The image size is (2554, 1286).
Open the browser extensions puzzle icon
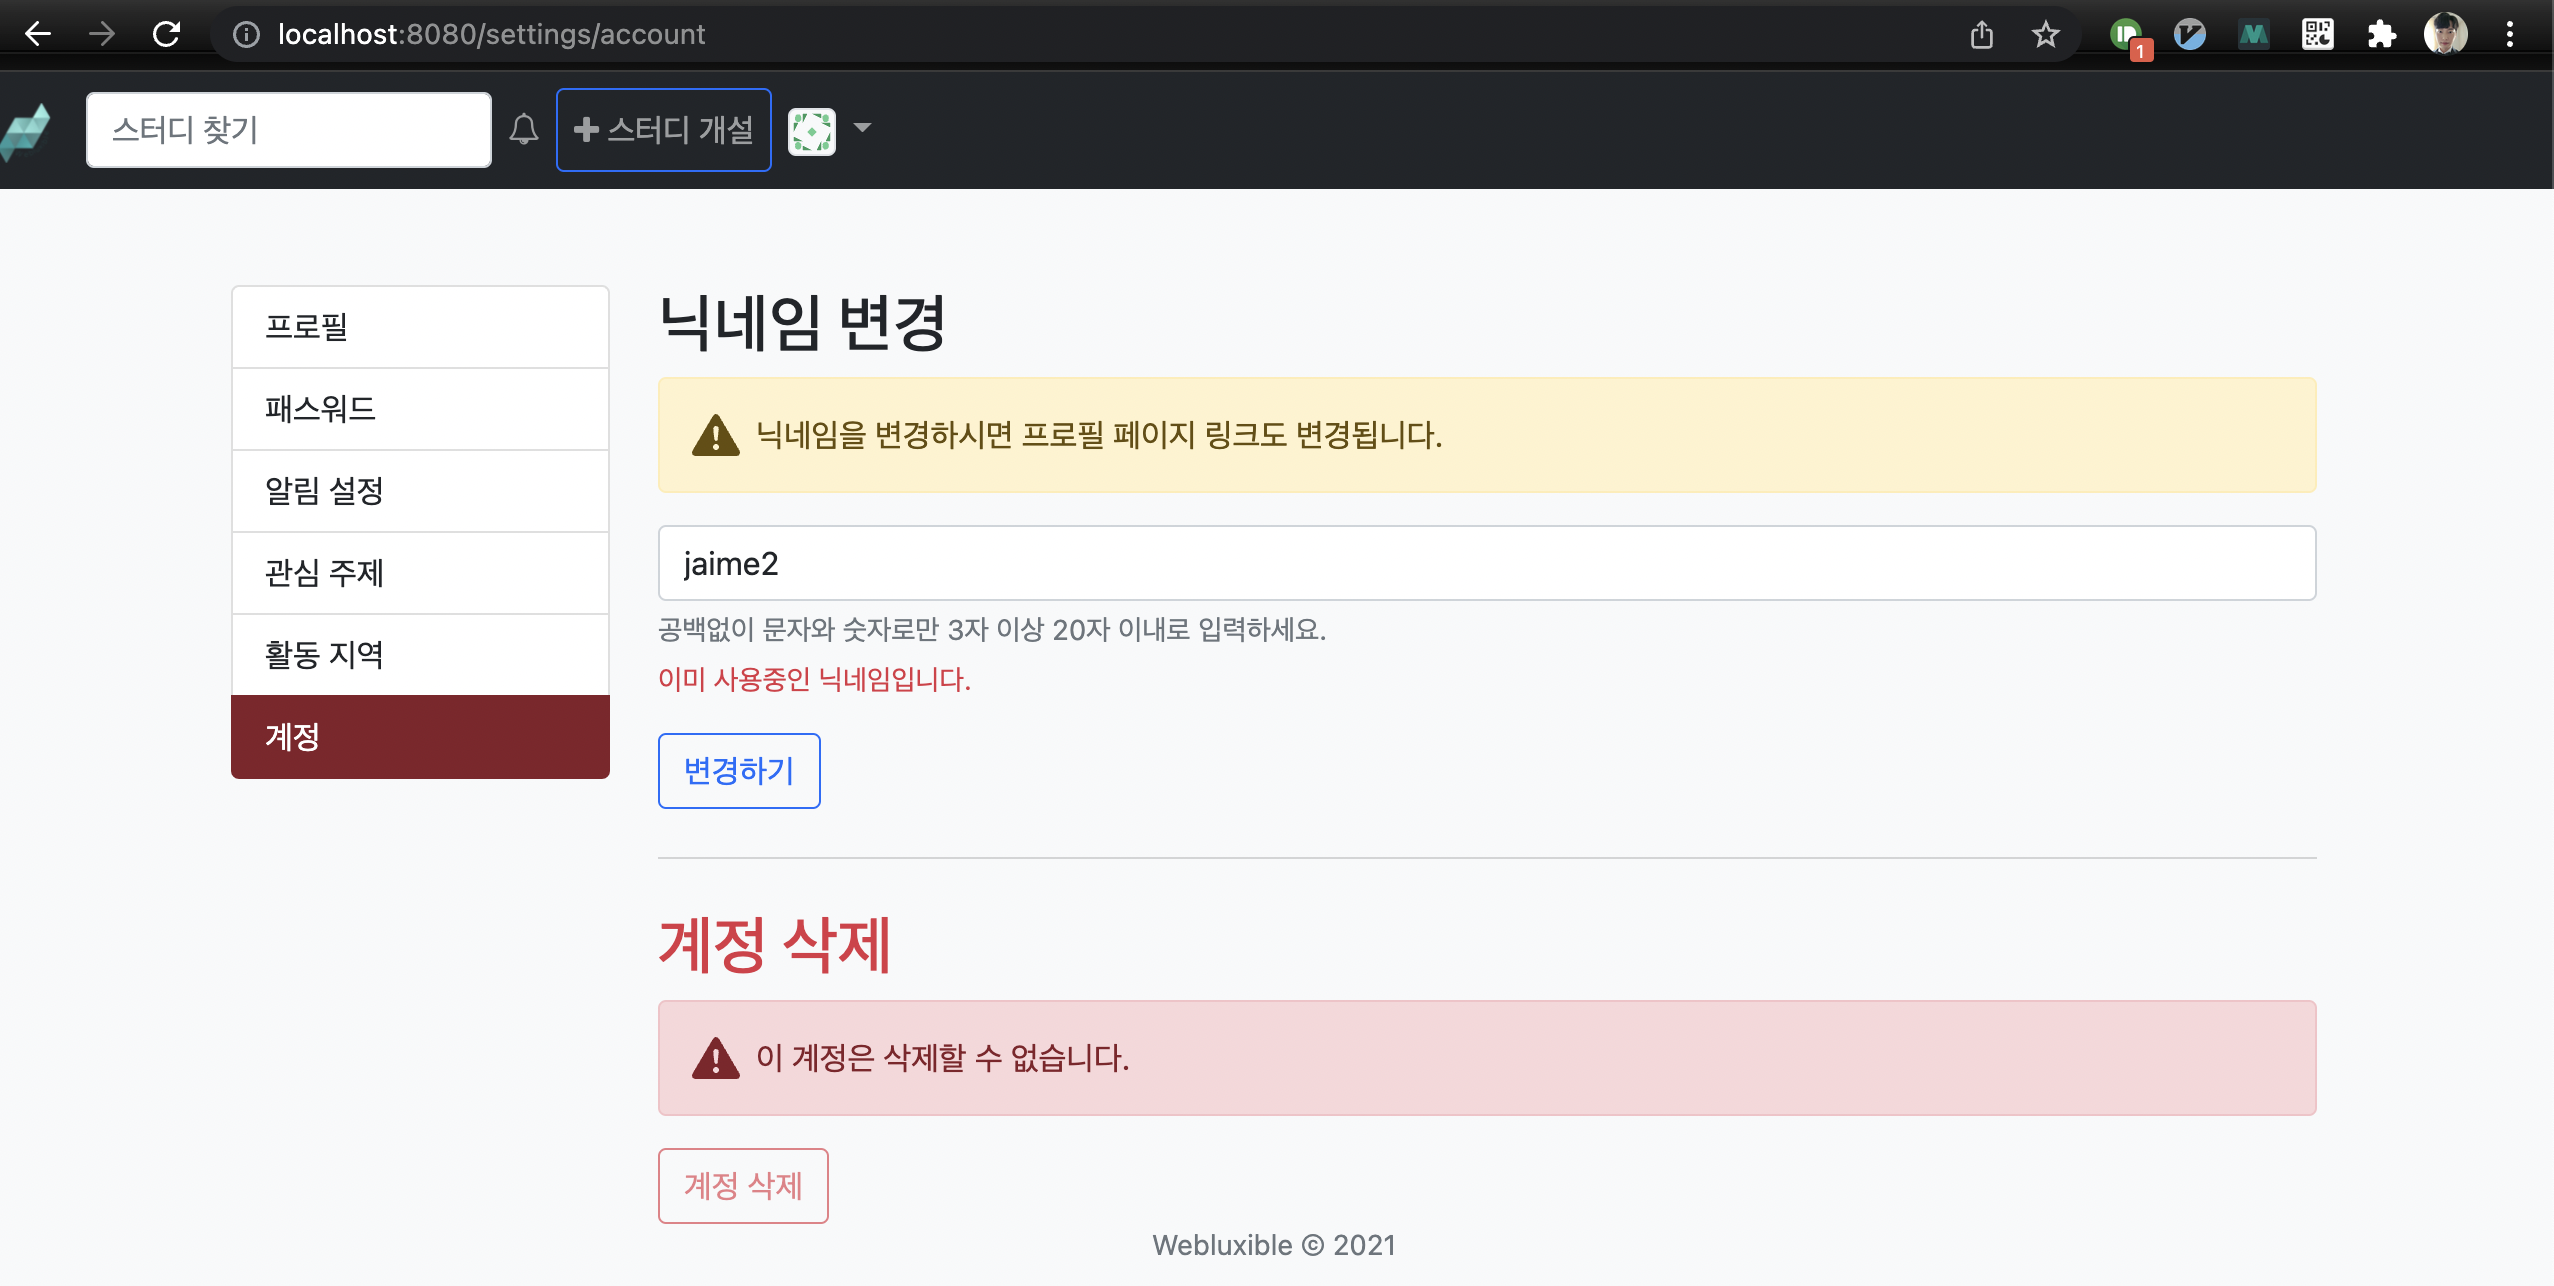tap(2381, 35)
